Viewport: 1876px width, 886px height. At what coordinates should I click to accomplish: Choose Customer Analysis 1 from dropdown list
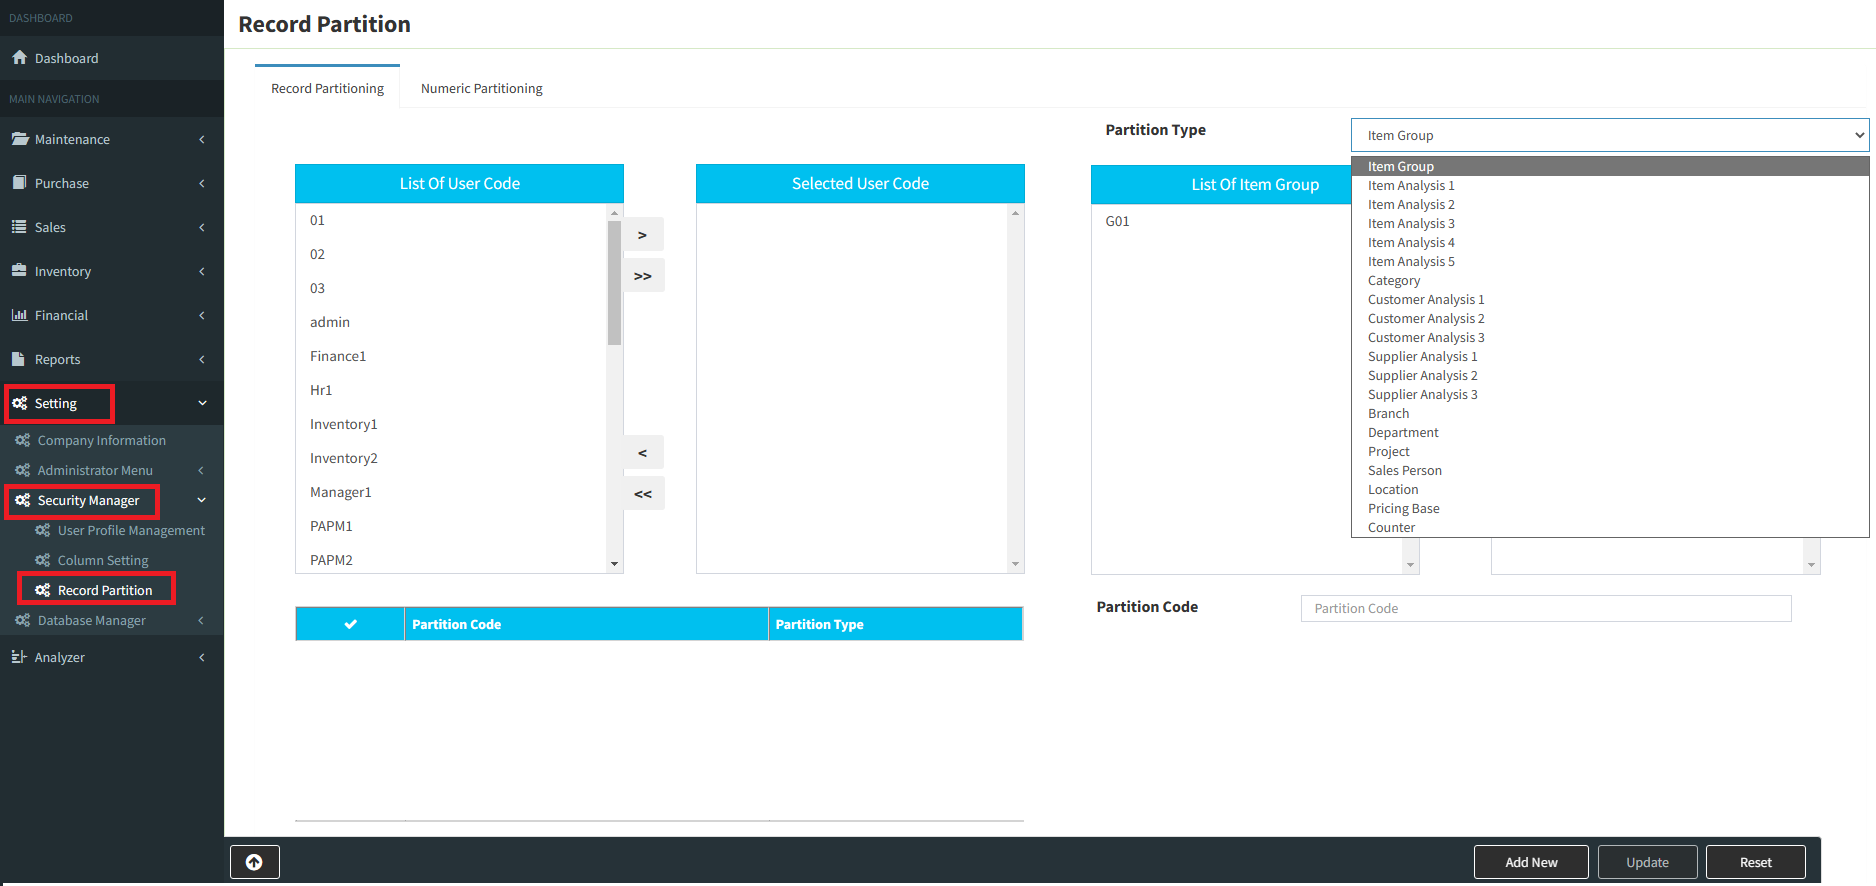click(x=1425, y=300)
